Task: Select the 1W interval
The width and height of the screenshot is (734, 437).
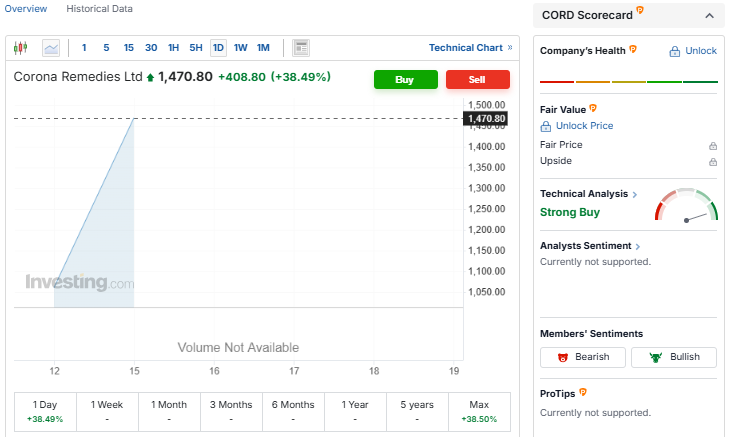Action: (x=241, y=48)
